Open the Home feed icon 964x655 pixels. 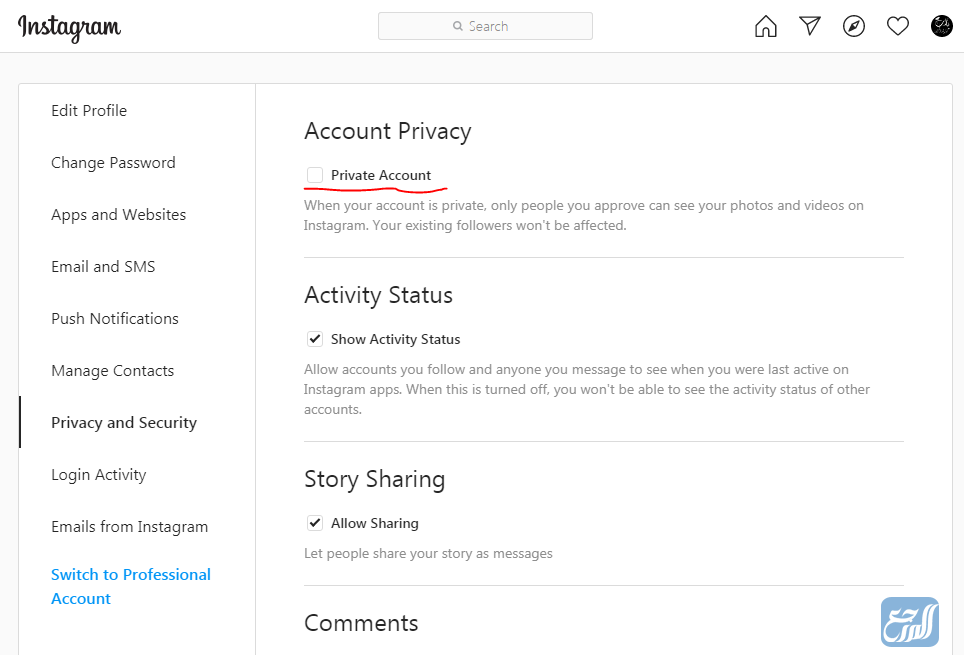[x=765, y=26]
